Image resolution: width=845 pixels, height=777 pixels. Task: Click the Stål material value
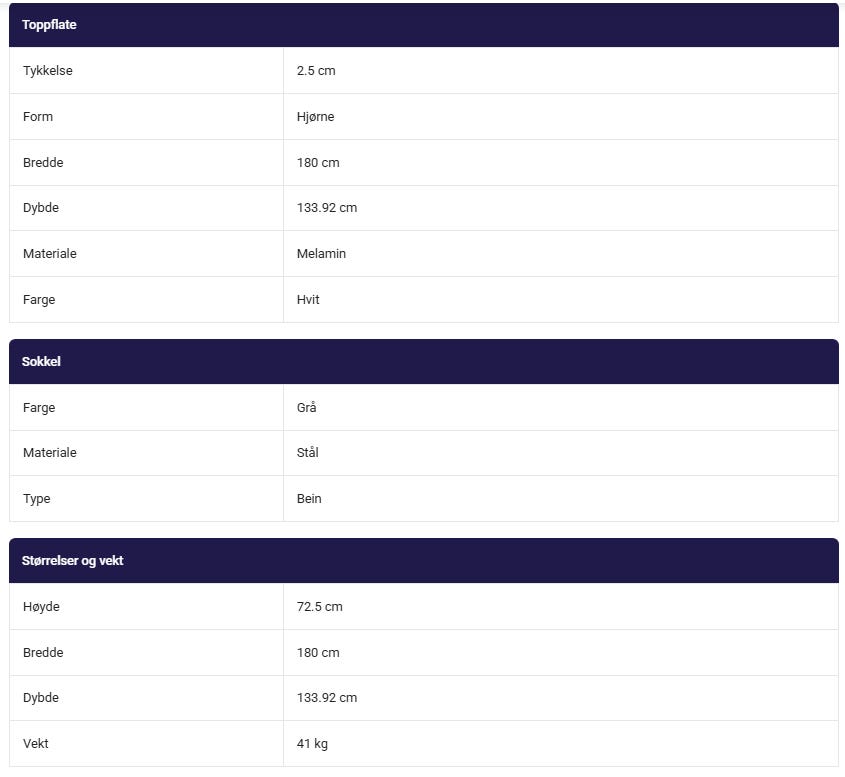point(307,453)
